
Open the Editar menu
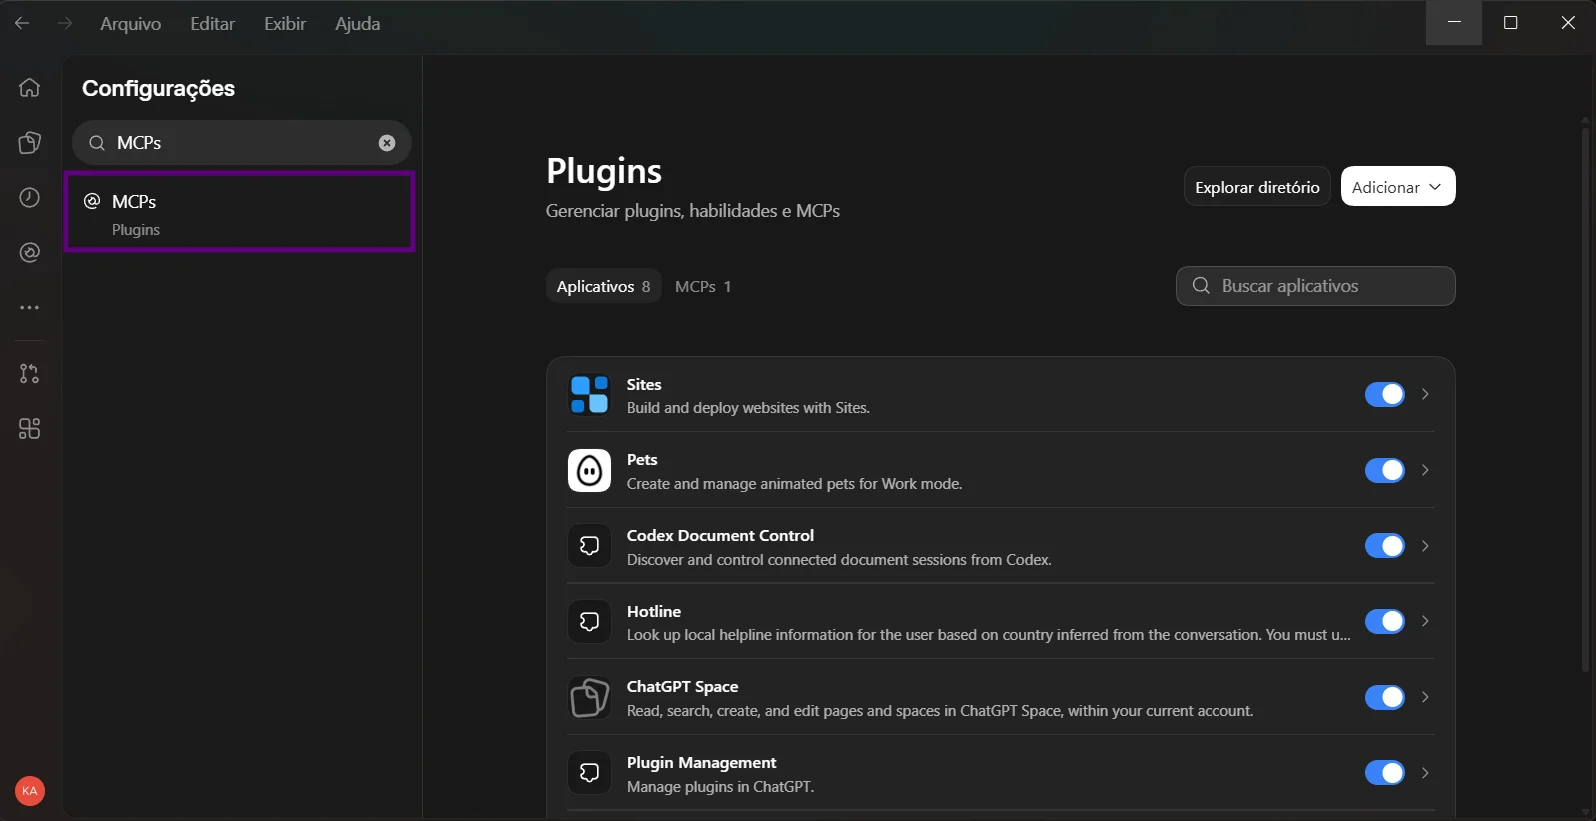(212, 23)
